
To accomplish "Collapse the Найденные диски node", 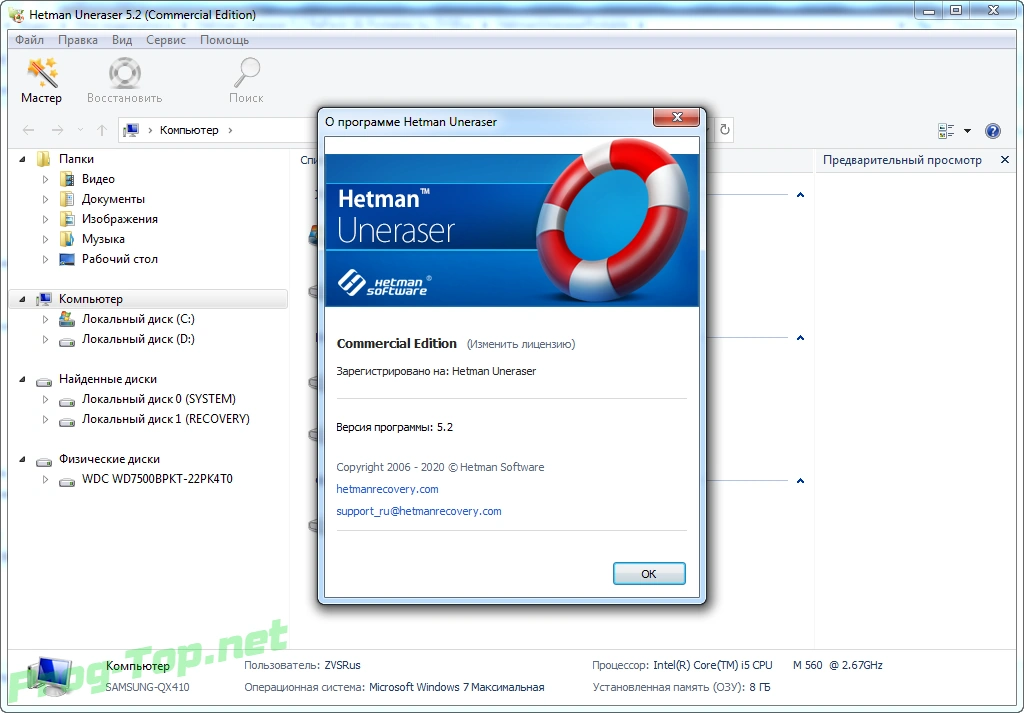I will 22,379.
